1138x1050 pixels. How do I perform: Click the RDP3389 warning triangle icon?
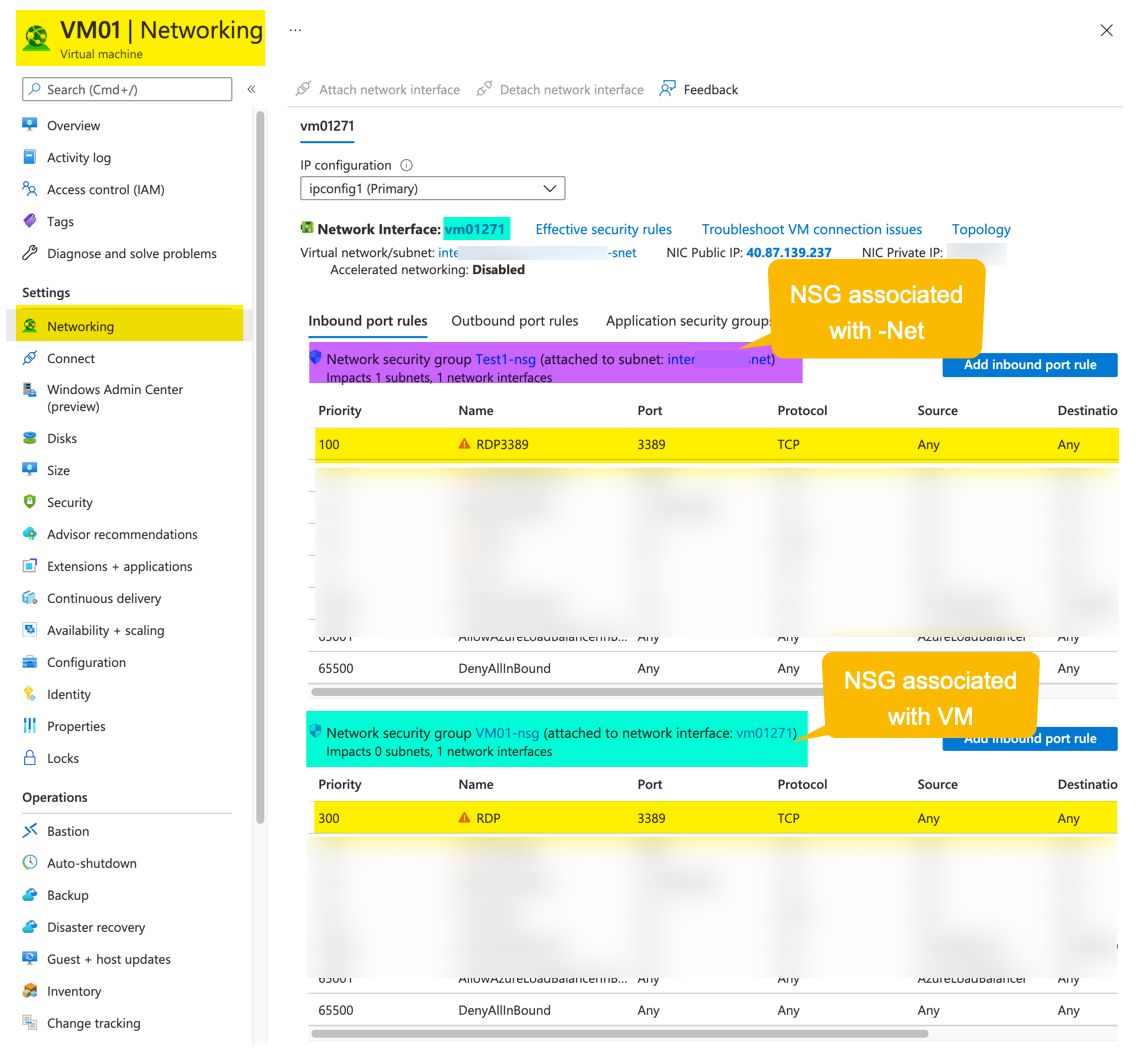(464, 443)
